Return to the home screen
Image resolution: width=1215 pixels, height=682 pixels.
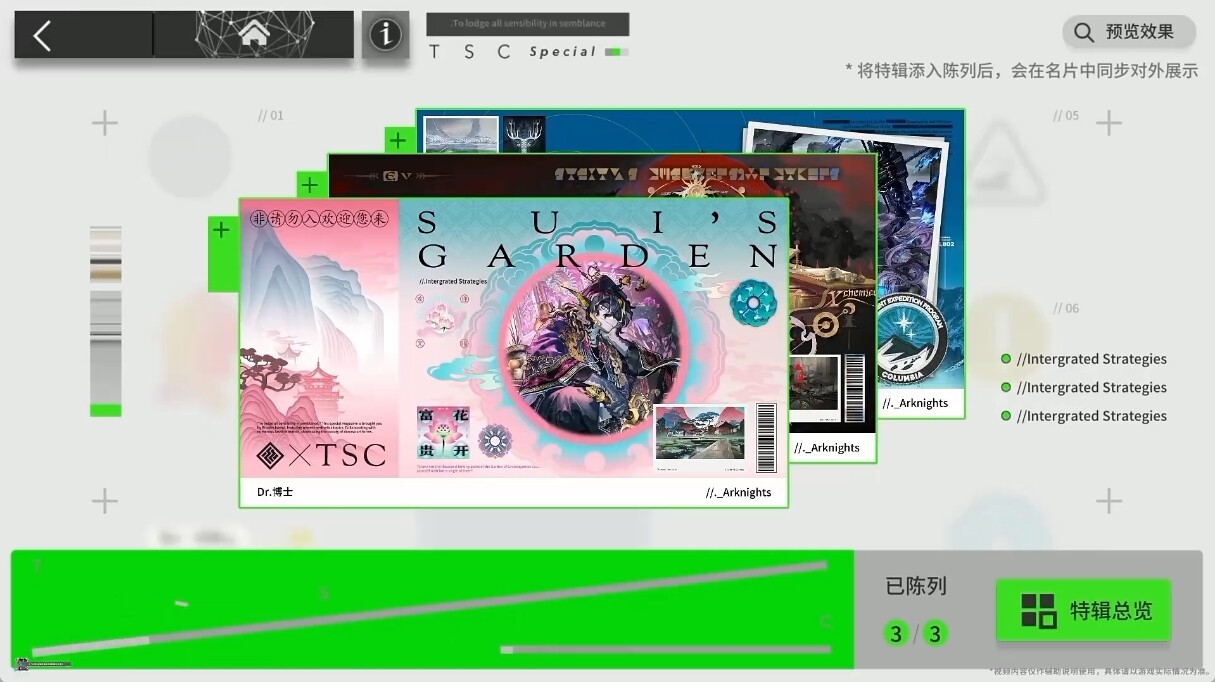coord(254,35)
